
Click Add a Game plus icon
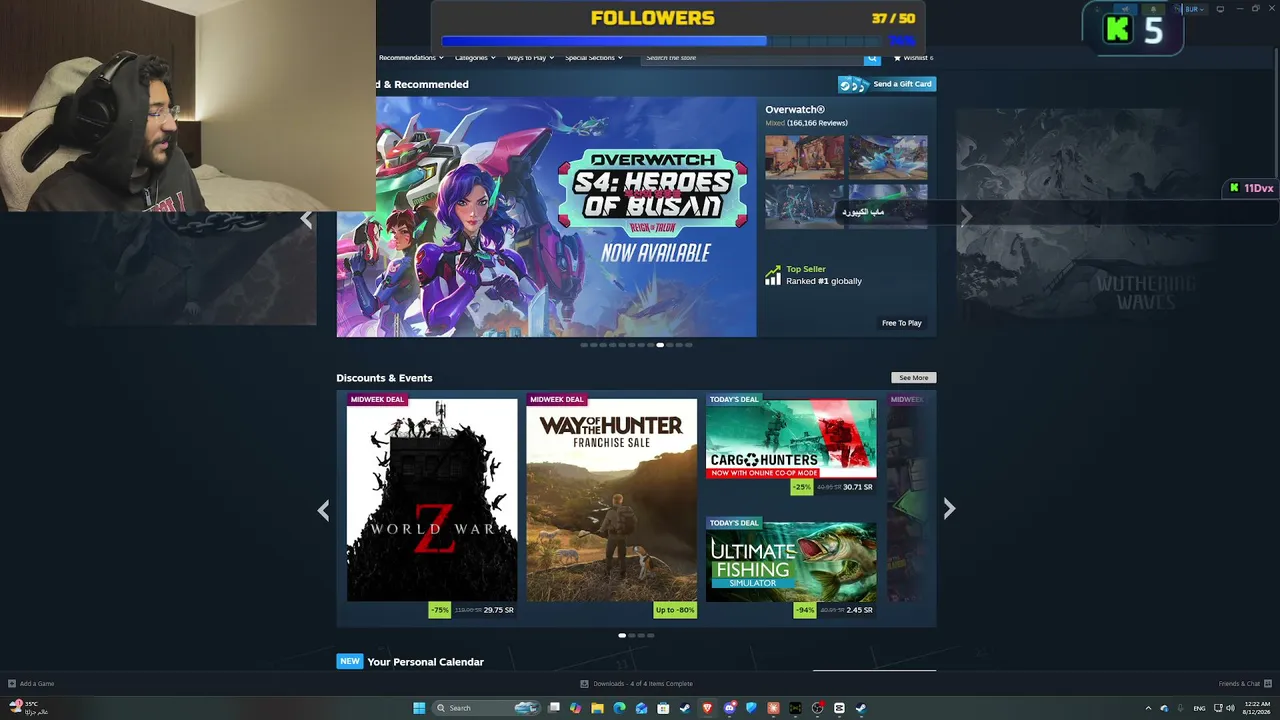[12, 684]
